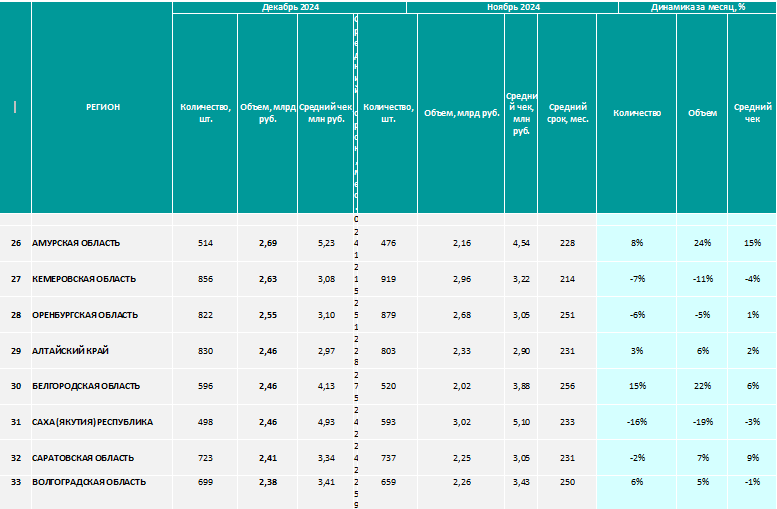Click the Декабрь 2024 header cell
The image size is (777, 509).
[290, 7]
